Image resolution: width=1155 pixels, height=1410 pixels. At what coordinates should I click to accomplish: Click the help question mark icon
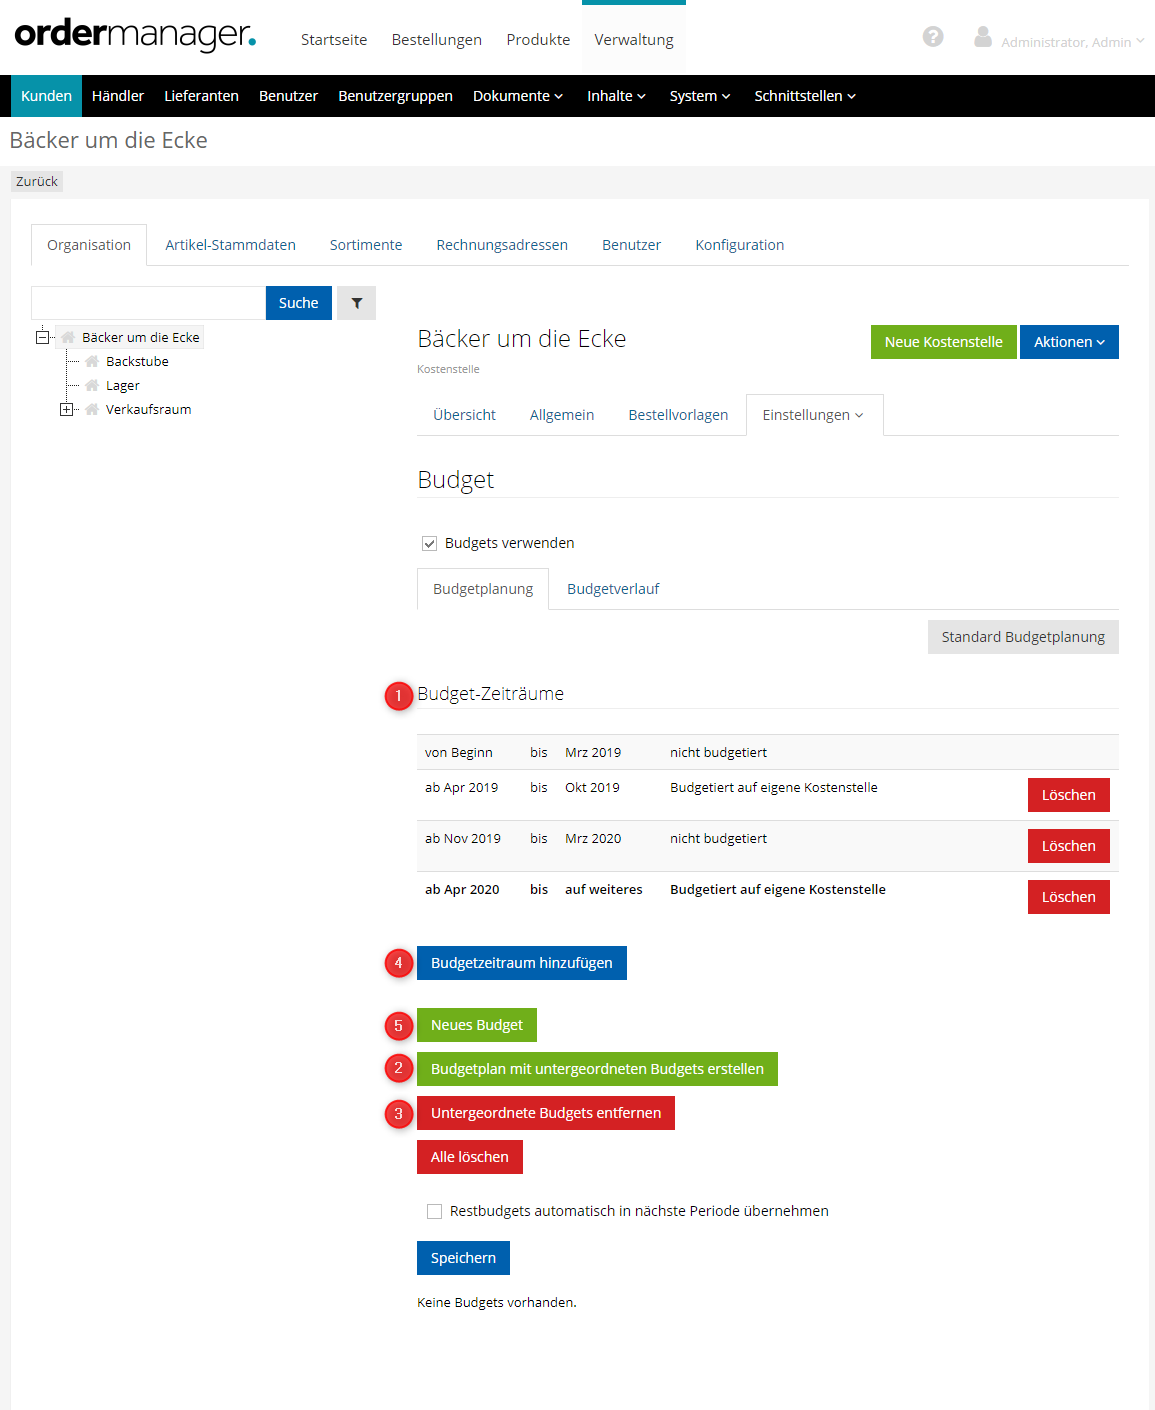[x=932, y=37]
